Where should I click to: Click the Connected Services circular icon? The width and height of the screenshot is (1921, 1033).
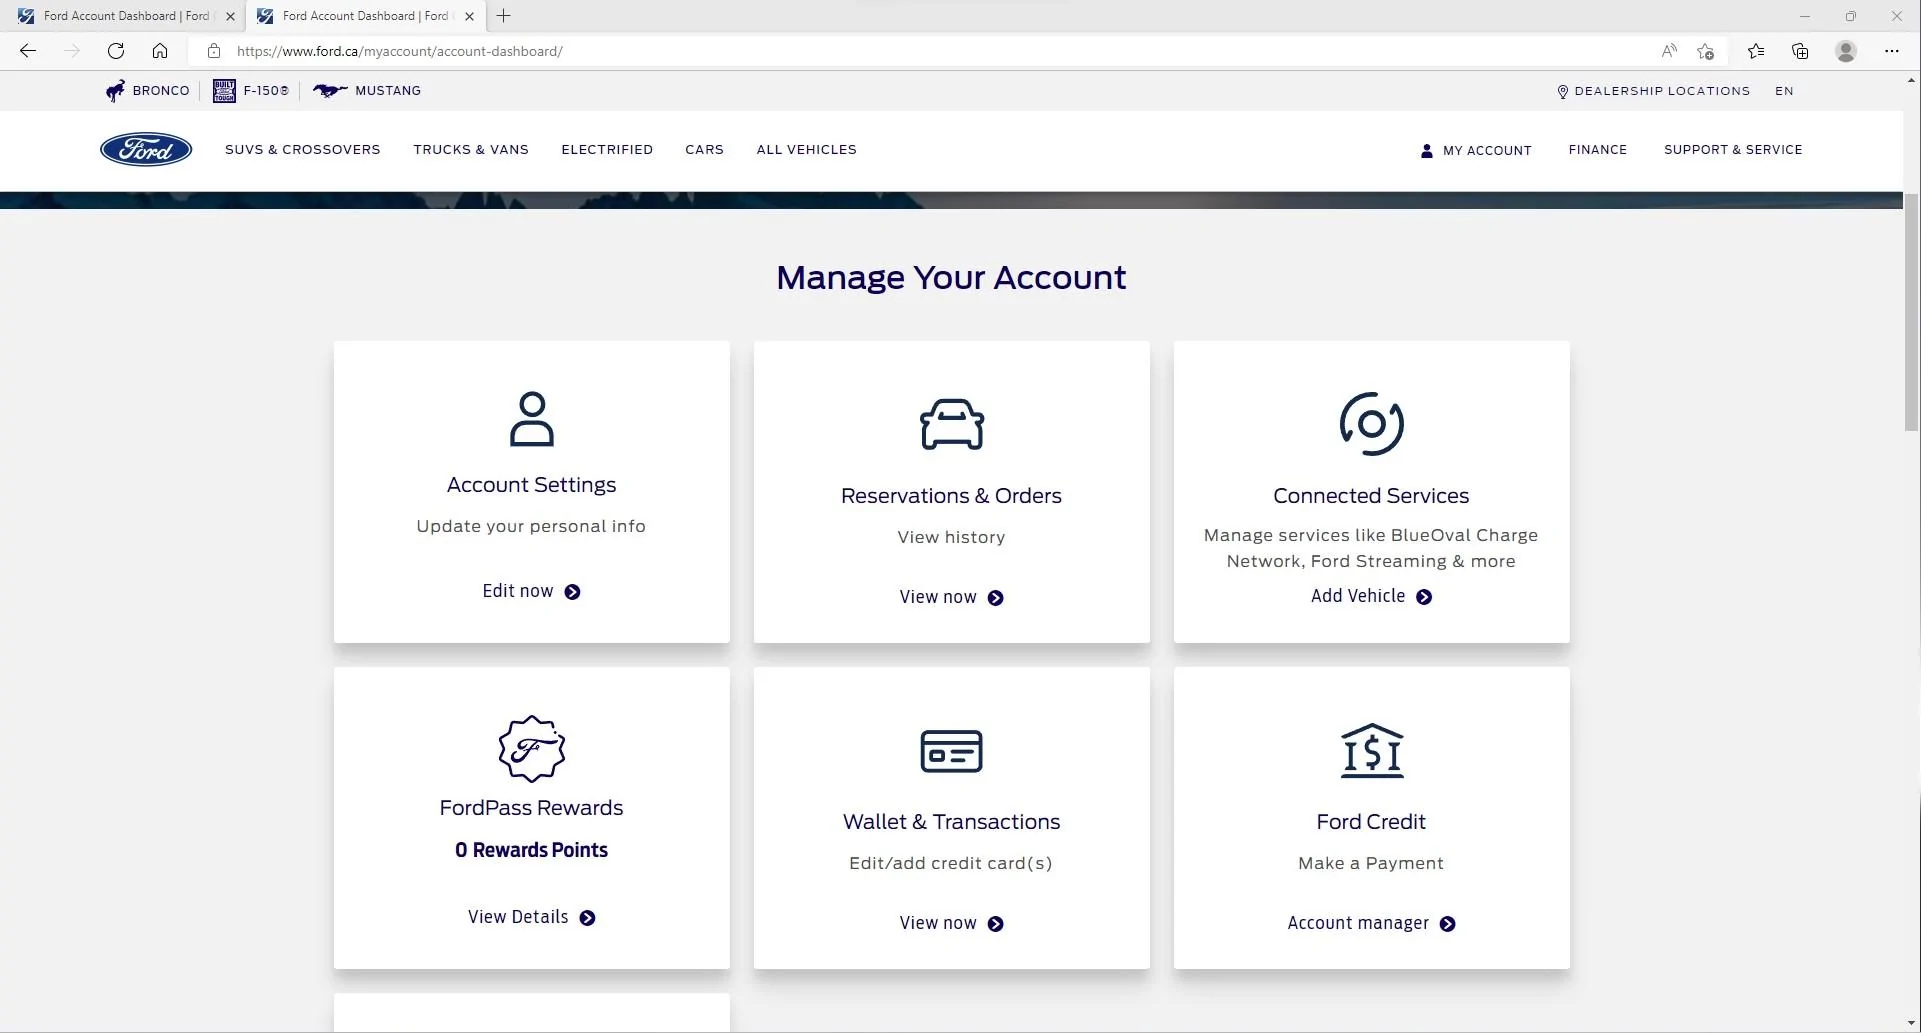click(x=1371, y=424)
